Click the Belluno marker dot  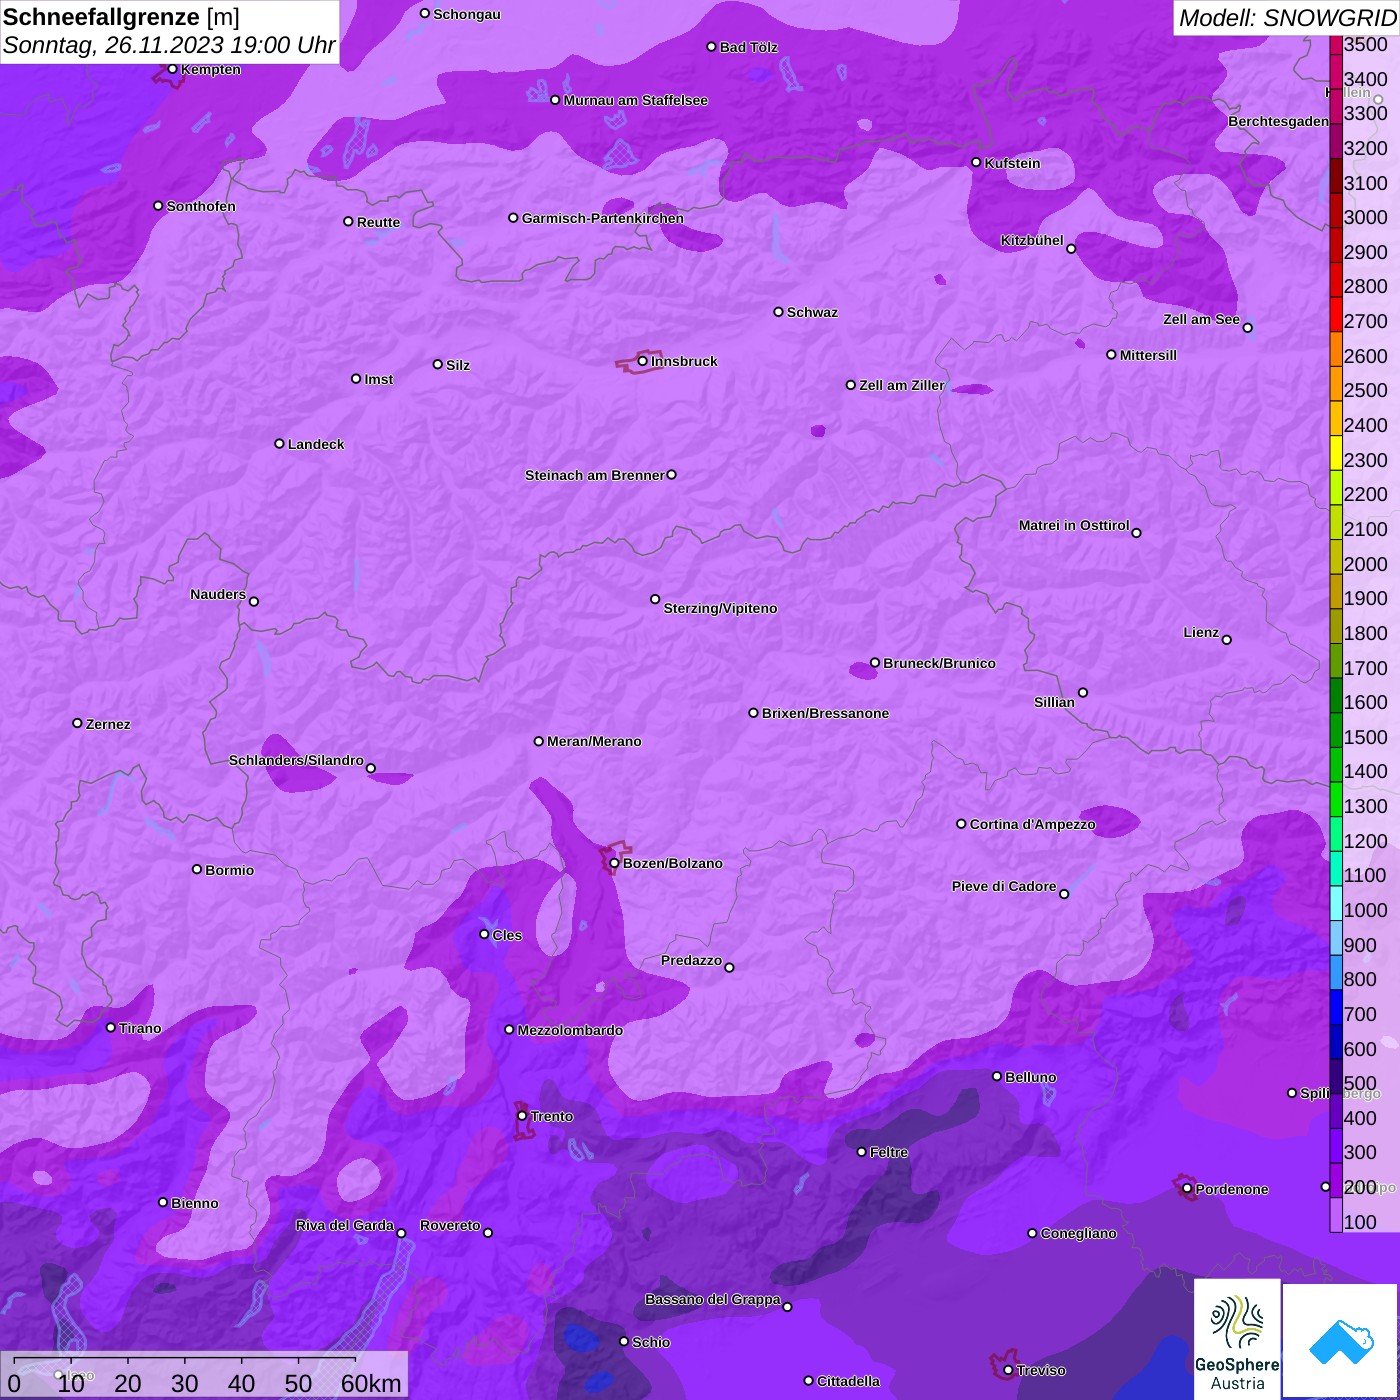click(997, 1076)
